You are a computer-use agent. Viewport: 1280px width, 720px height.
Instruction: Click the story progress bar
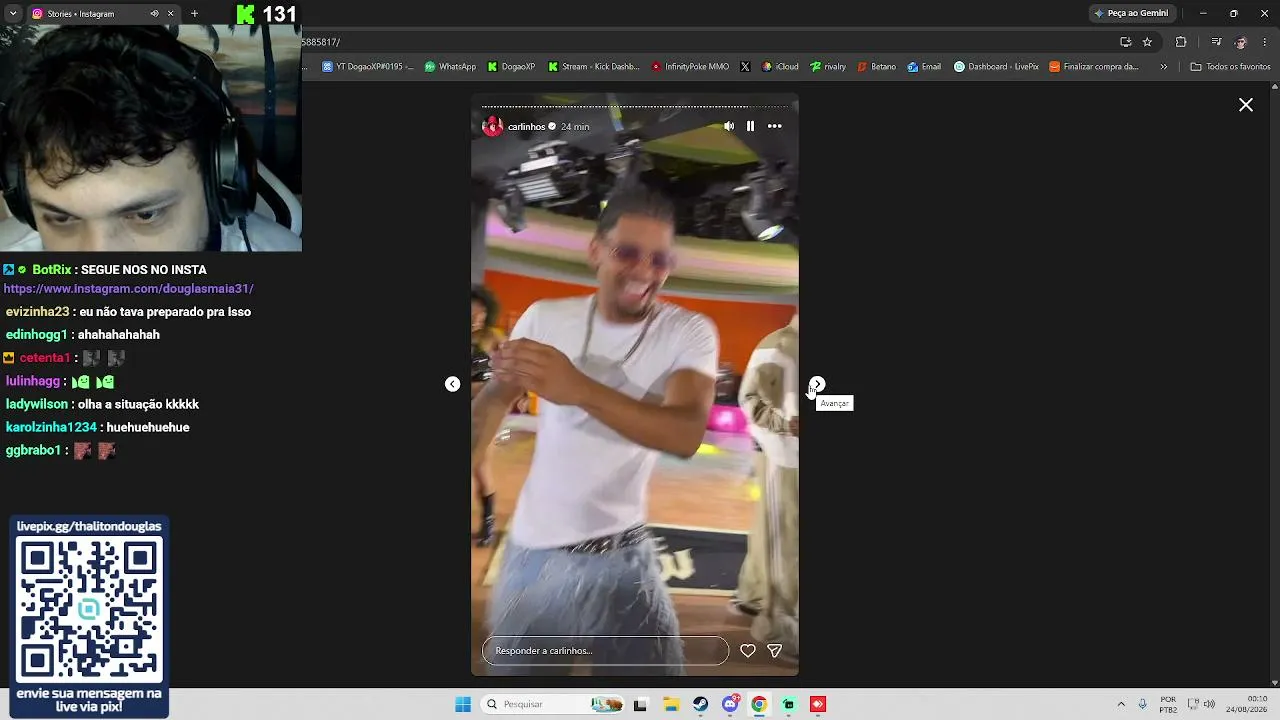635,106
